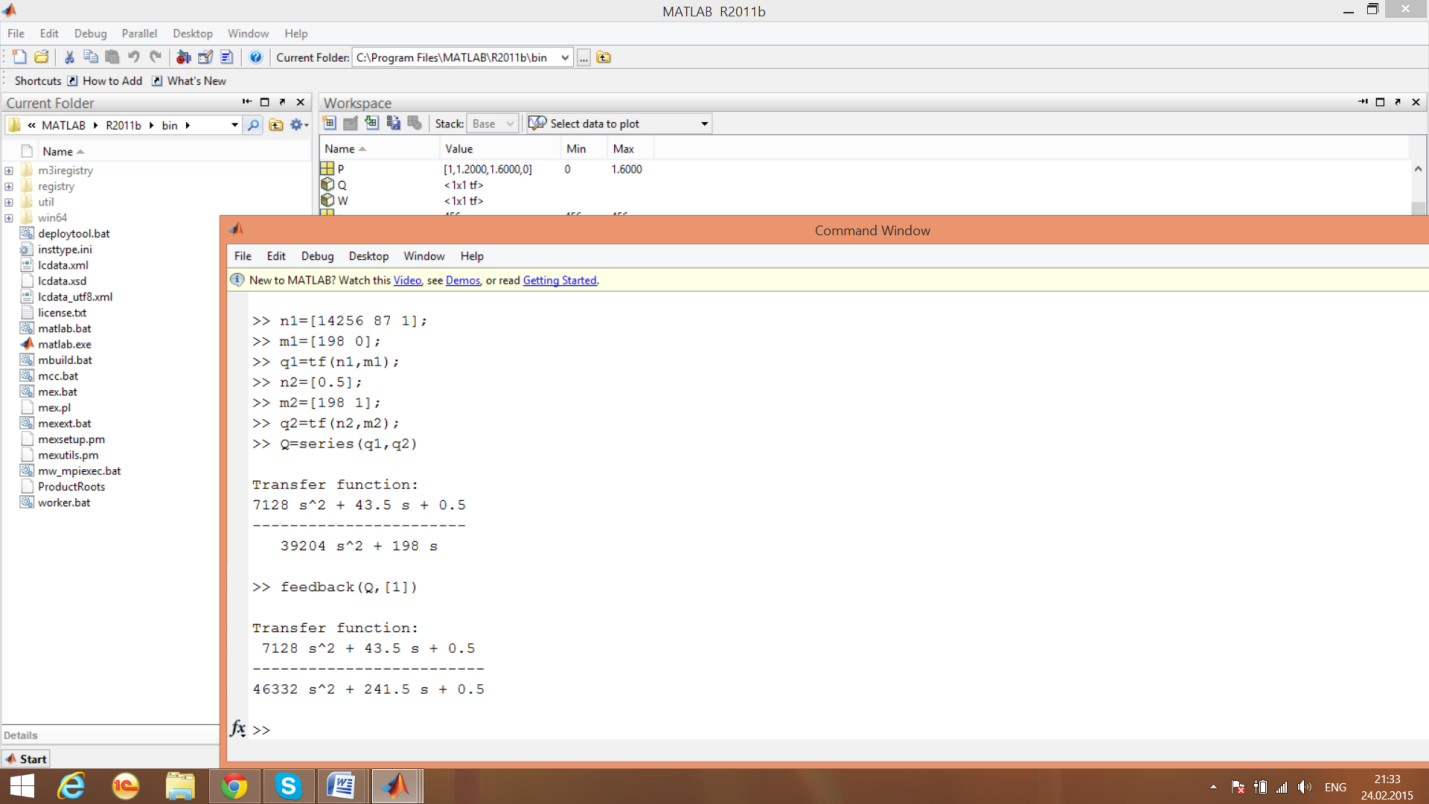The height and width of the screenshot is (804, 1429).
Task: Click the fx function browser icon
Action: [238, 729]
